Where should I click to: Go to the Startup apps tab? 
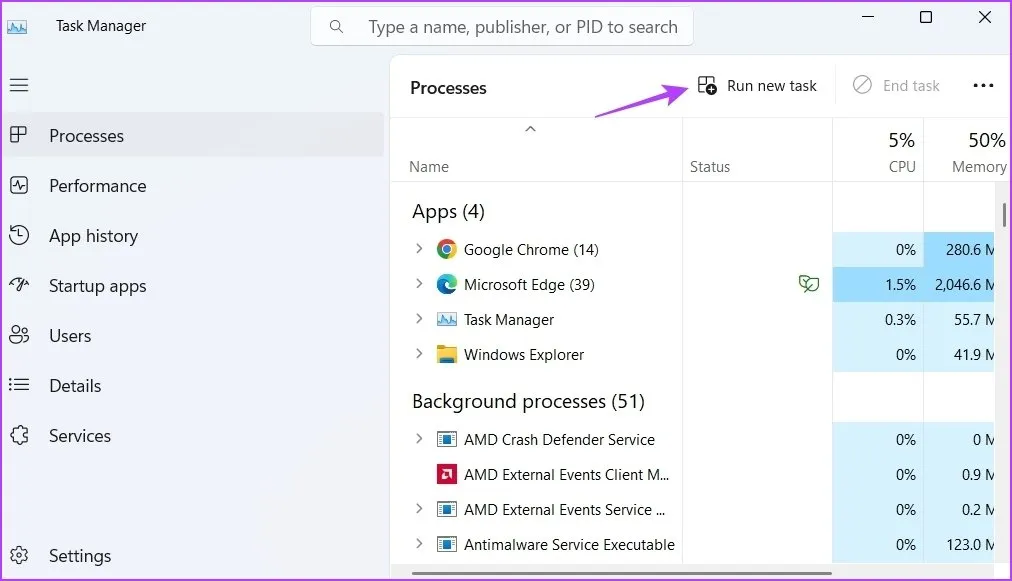point(97,286)
